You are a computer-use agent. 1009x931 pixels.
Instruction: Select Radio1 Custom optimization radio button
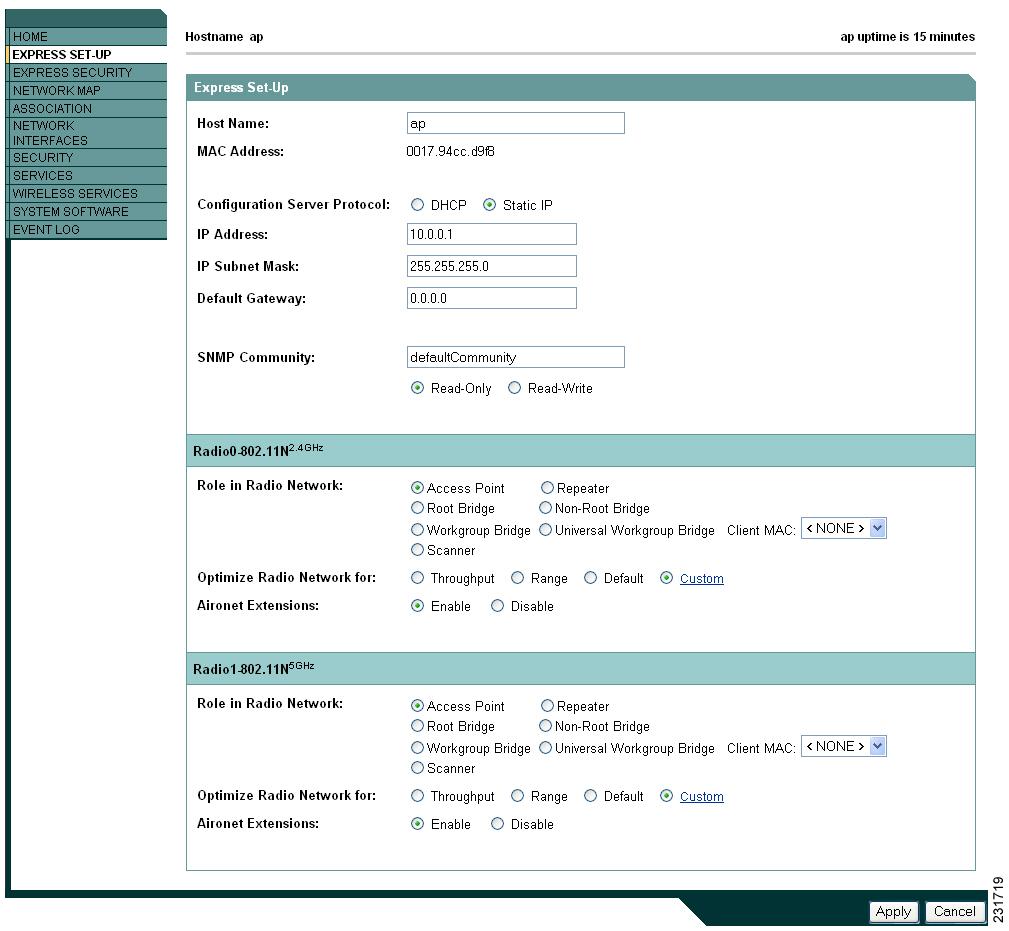click(x=667, y=796)
